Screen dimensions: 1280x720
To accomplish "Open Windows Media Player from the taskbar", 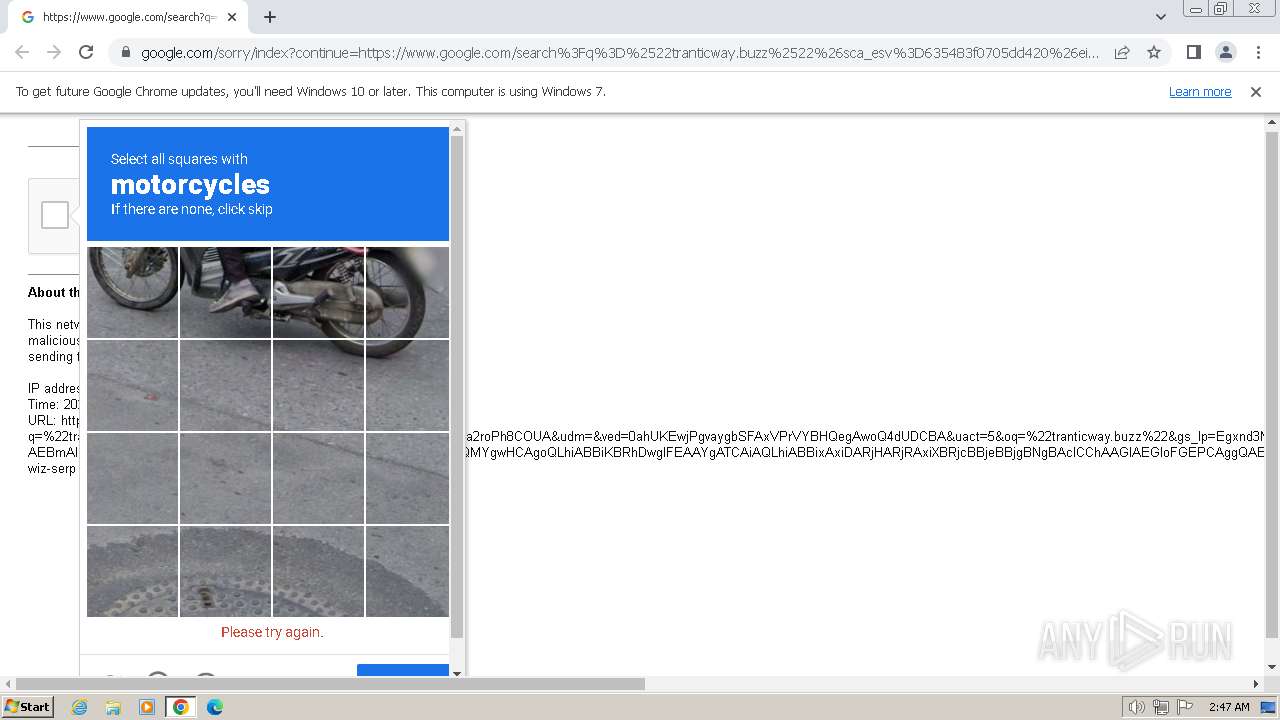I will click(147, 707).
